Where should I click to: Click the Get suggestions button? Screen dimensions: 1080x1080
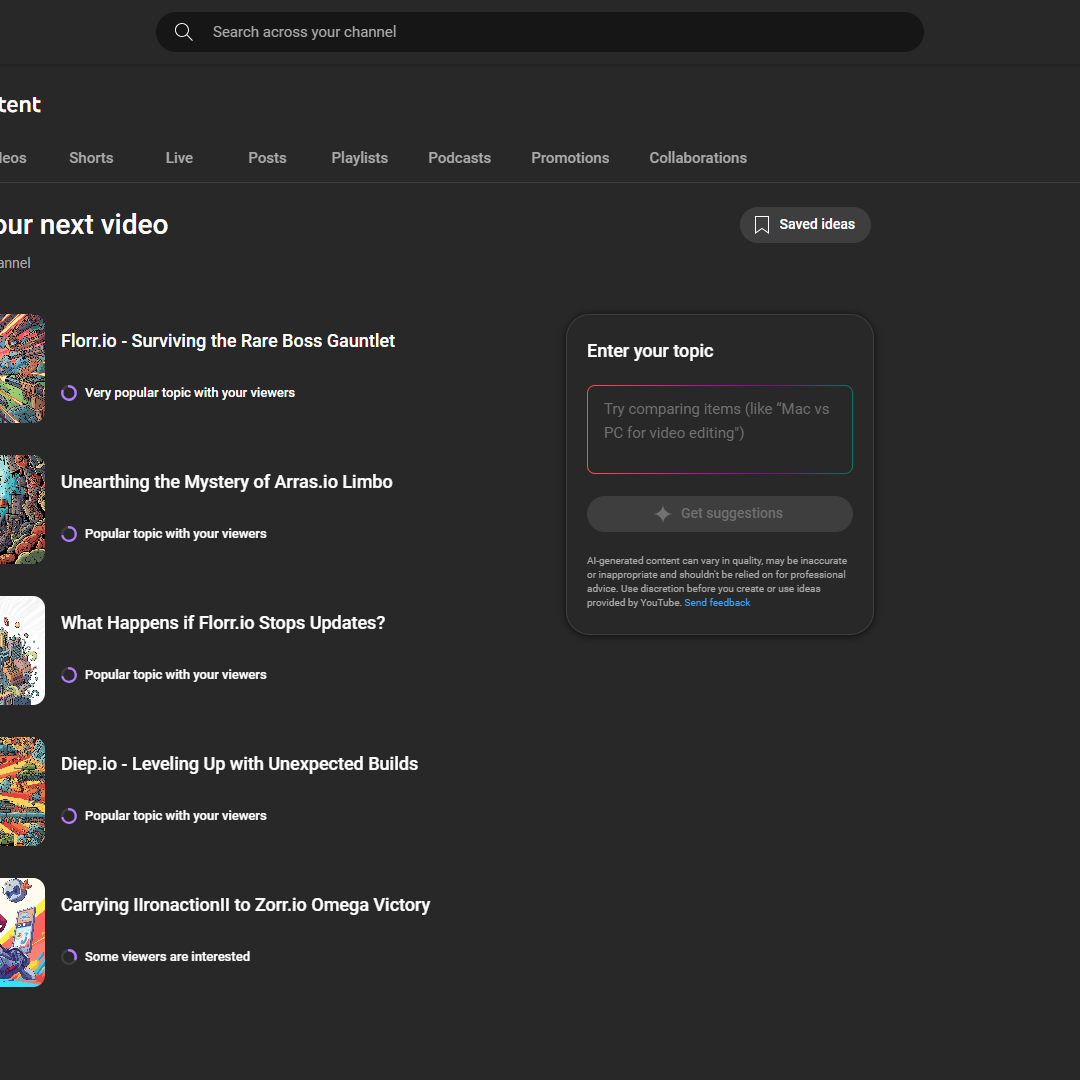720,514
